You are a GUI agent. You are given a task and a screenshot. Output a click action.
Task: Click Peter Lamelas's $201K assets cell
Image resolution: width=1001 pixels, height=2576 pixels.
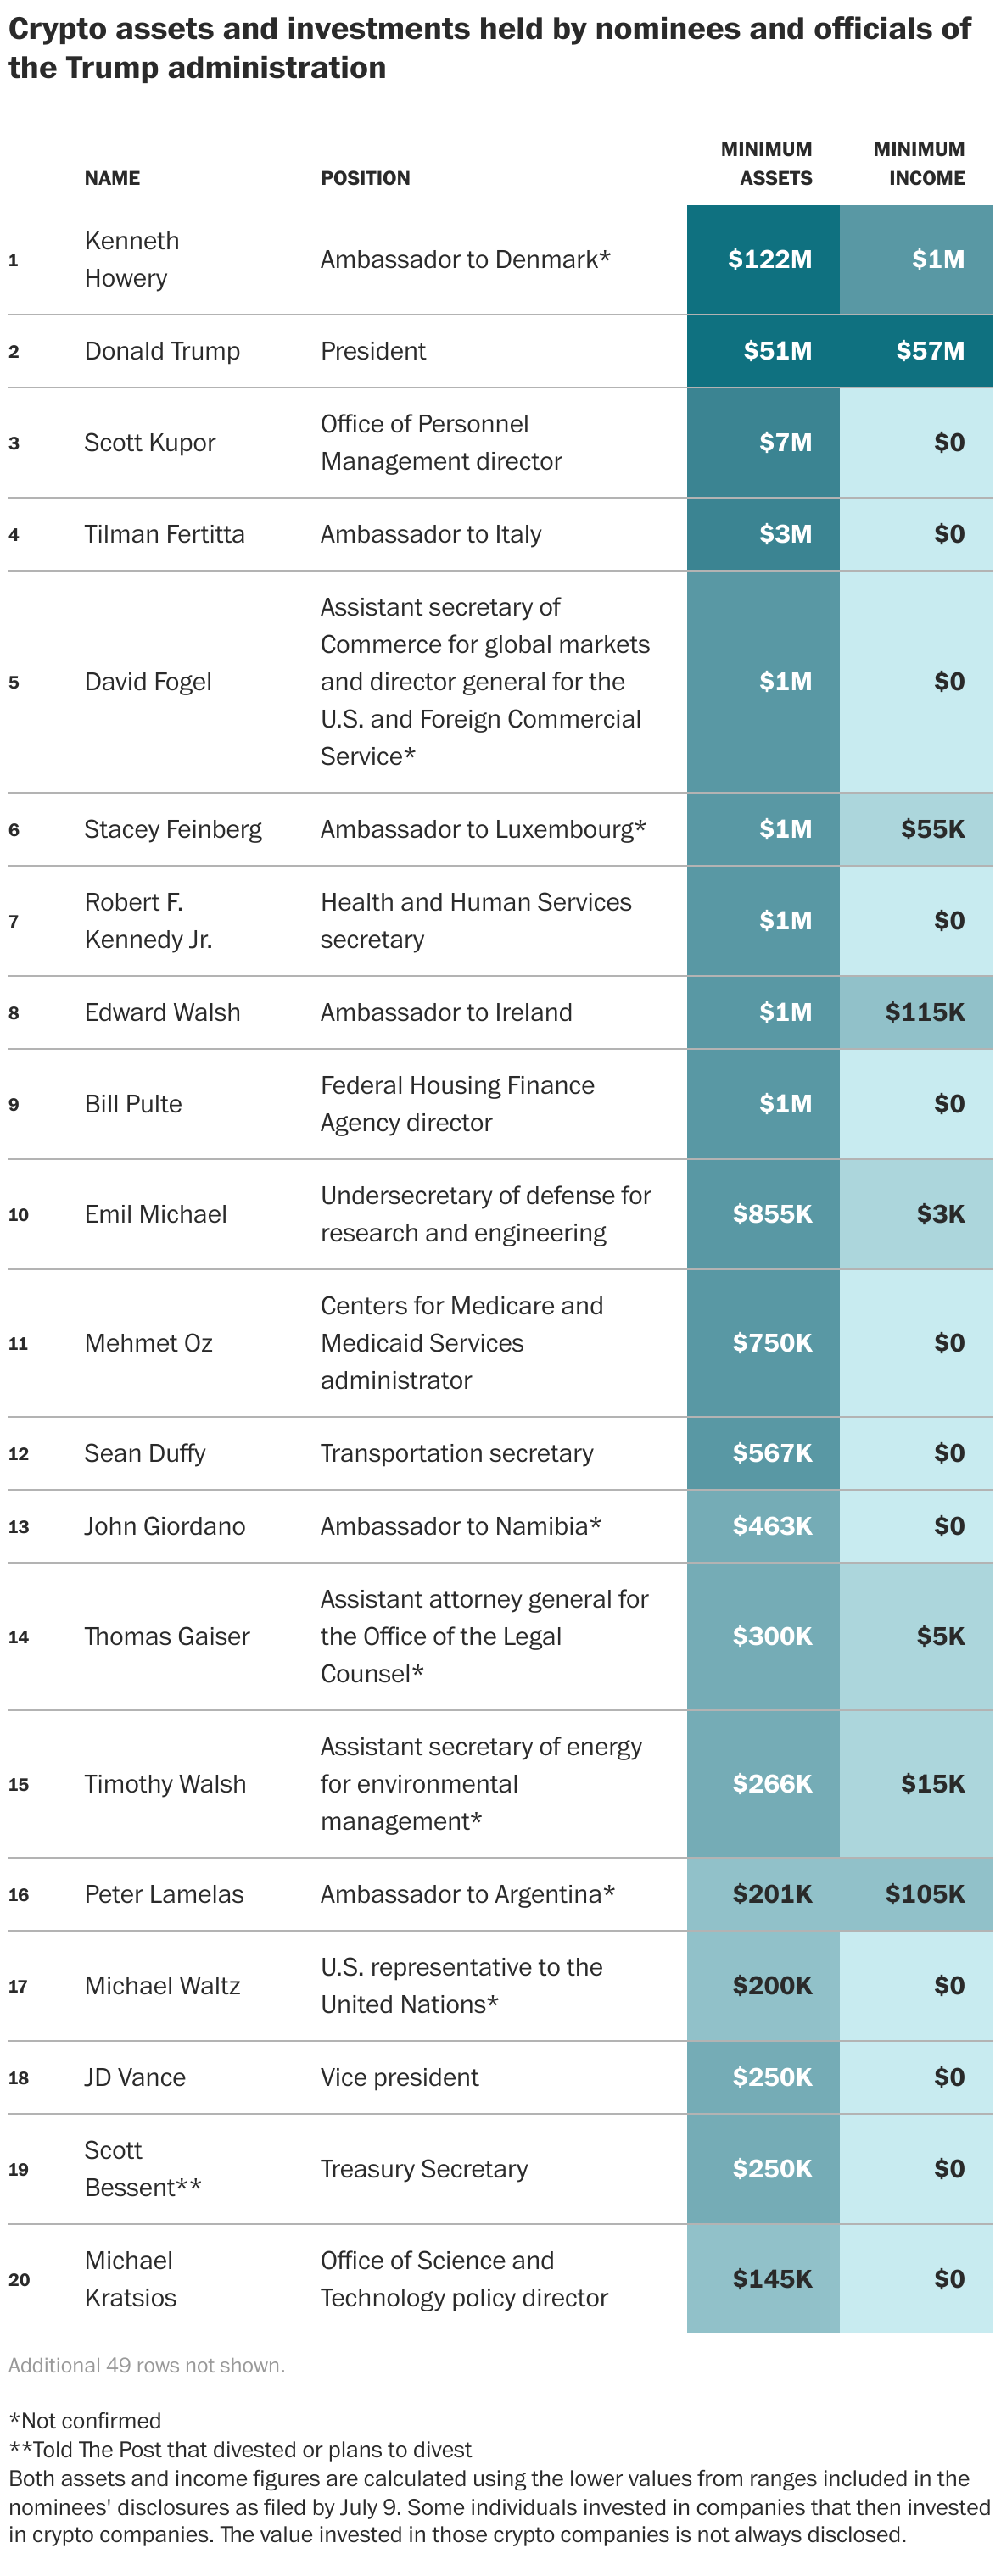(771, 1894)
